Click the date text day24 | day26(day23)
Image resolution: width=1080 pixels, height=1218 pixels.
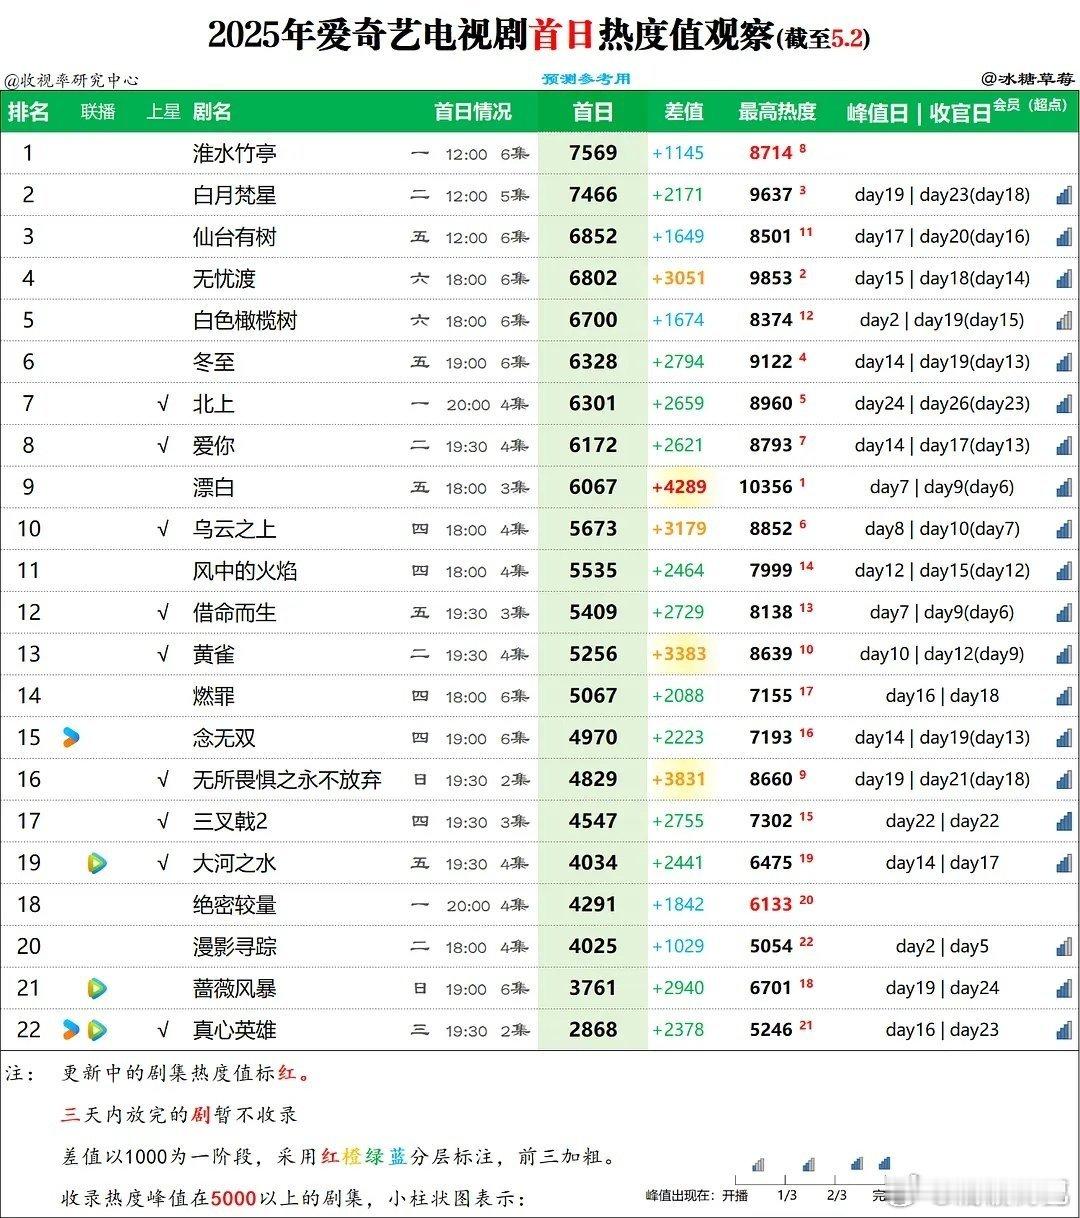[942, 404]
